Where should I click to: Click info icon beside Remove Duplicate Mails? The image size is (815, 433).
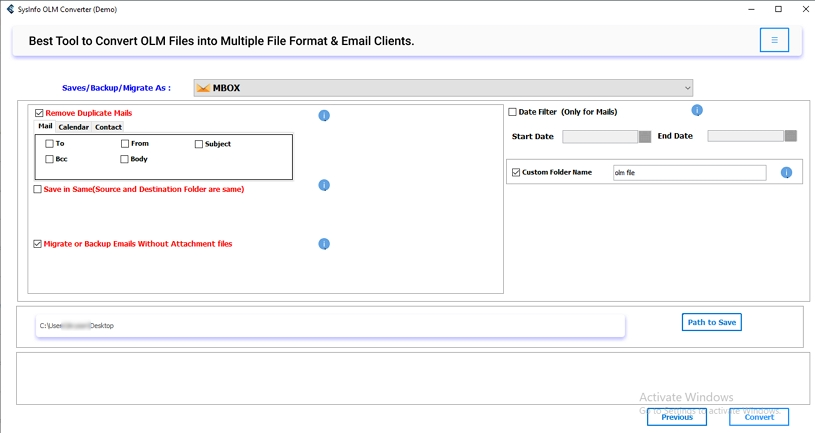click(x=324, y=116)
